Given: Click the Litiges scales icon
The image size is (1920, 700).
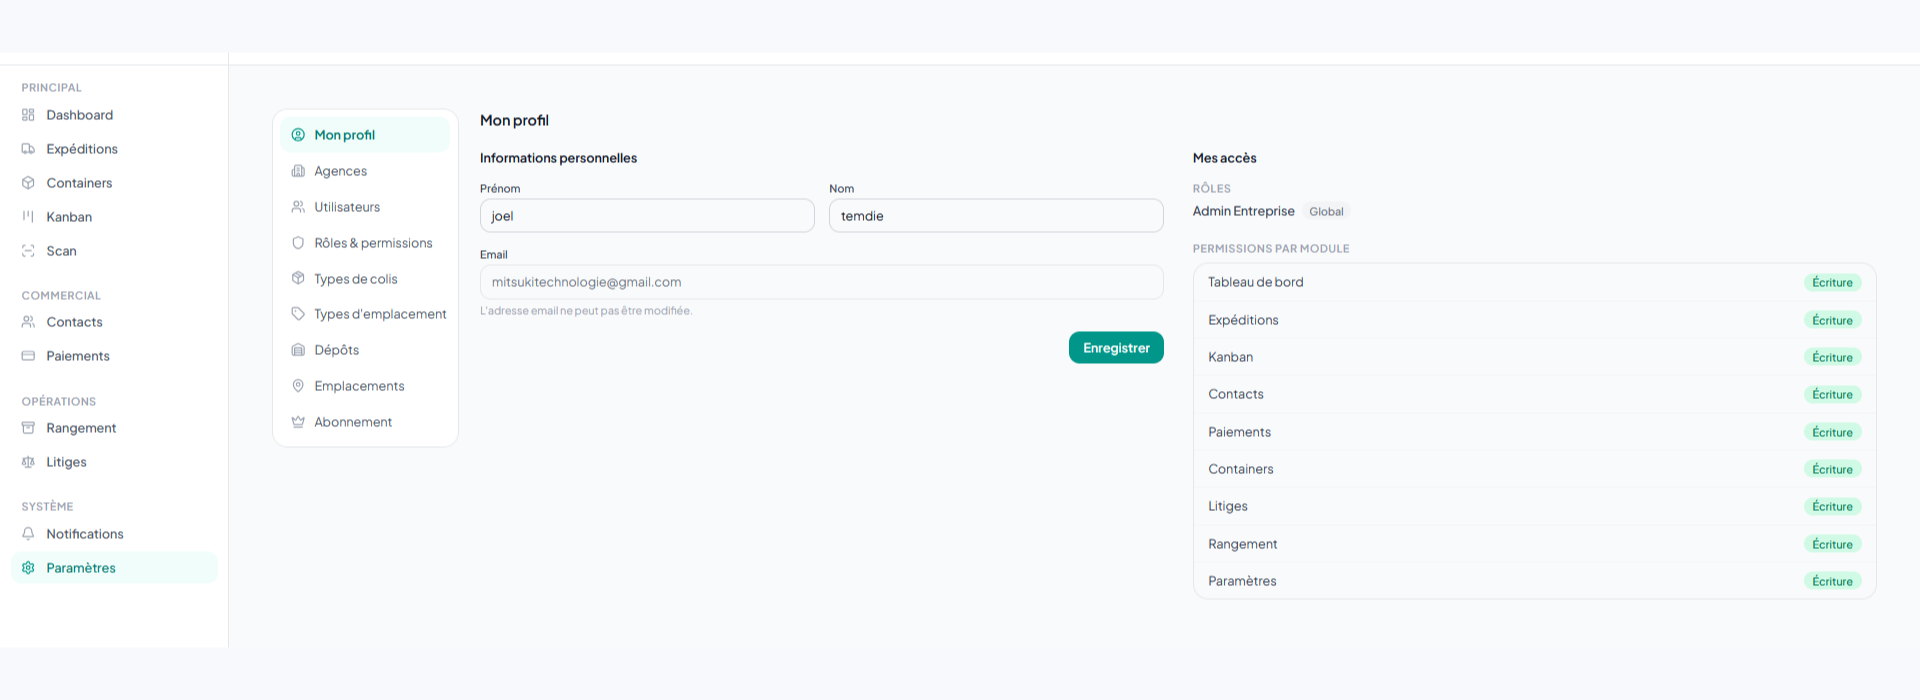Looking at the screenshot, I should 28,462.
